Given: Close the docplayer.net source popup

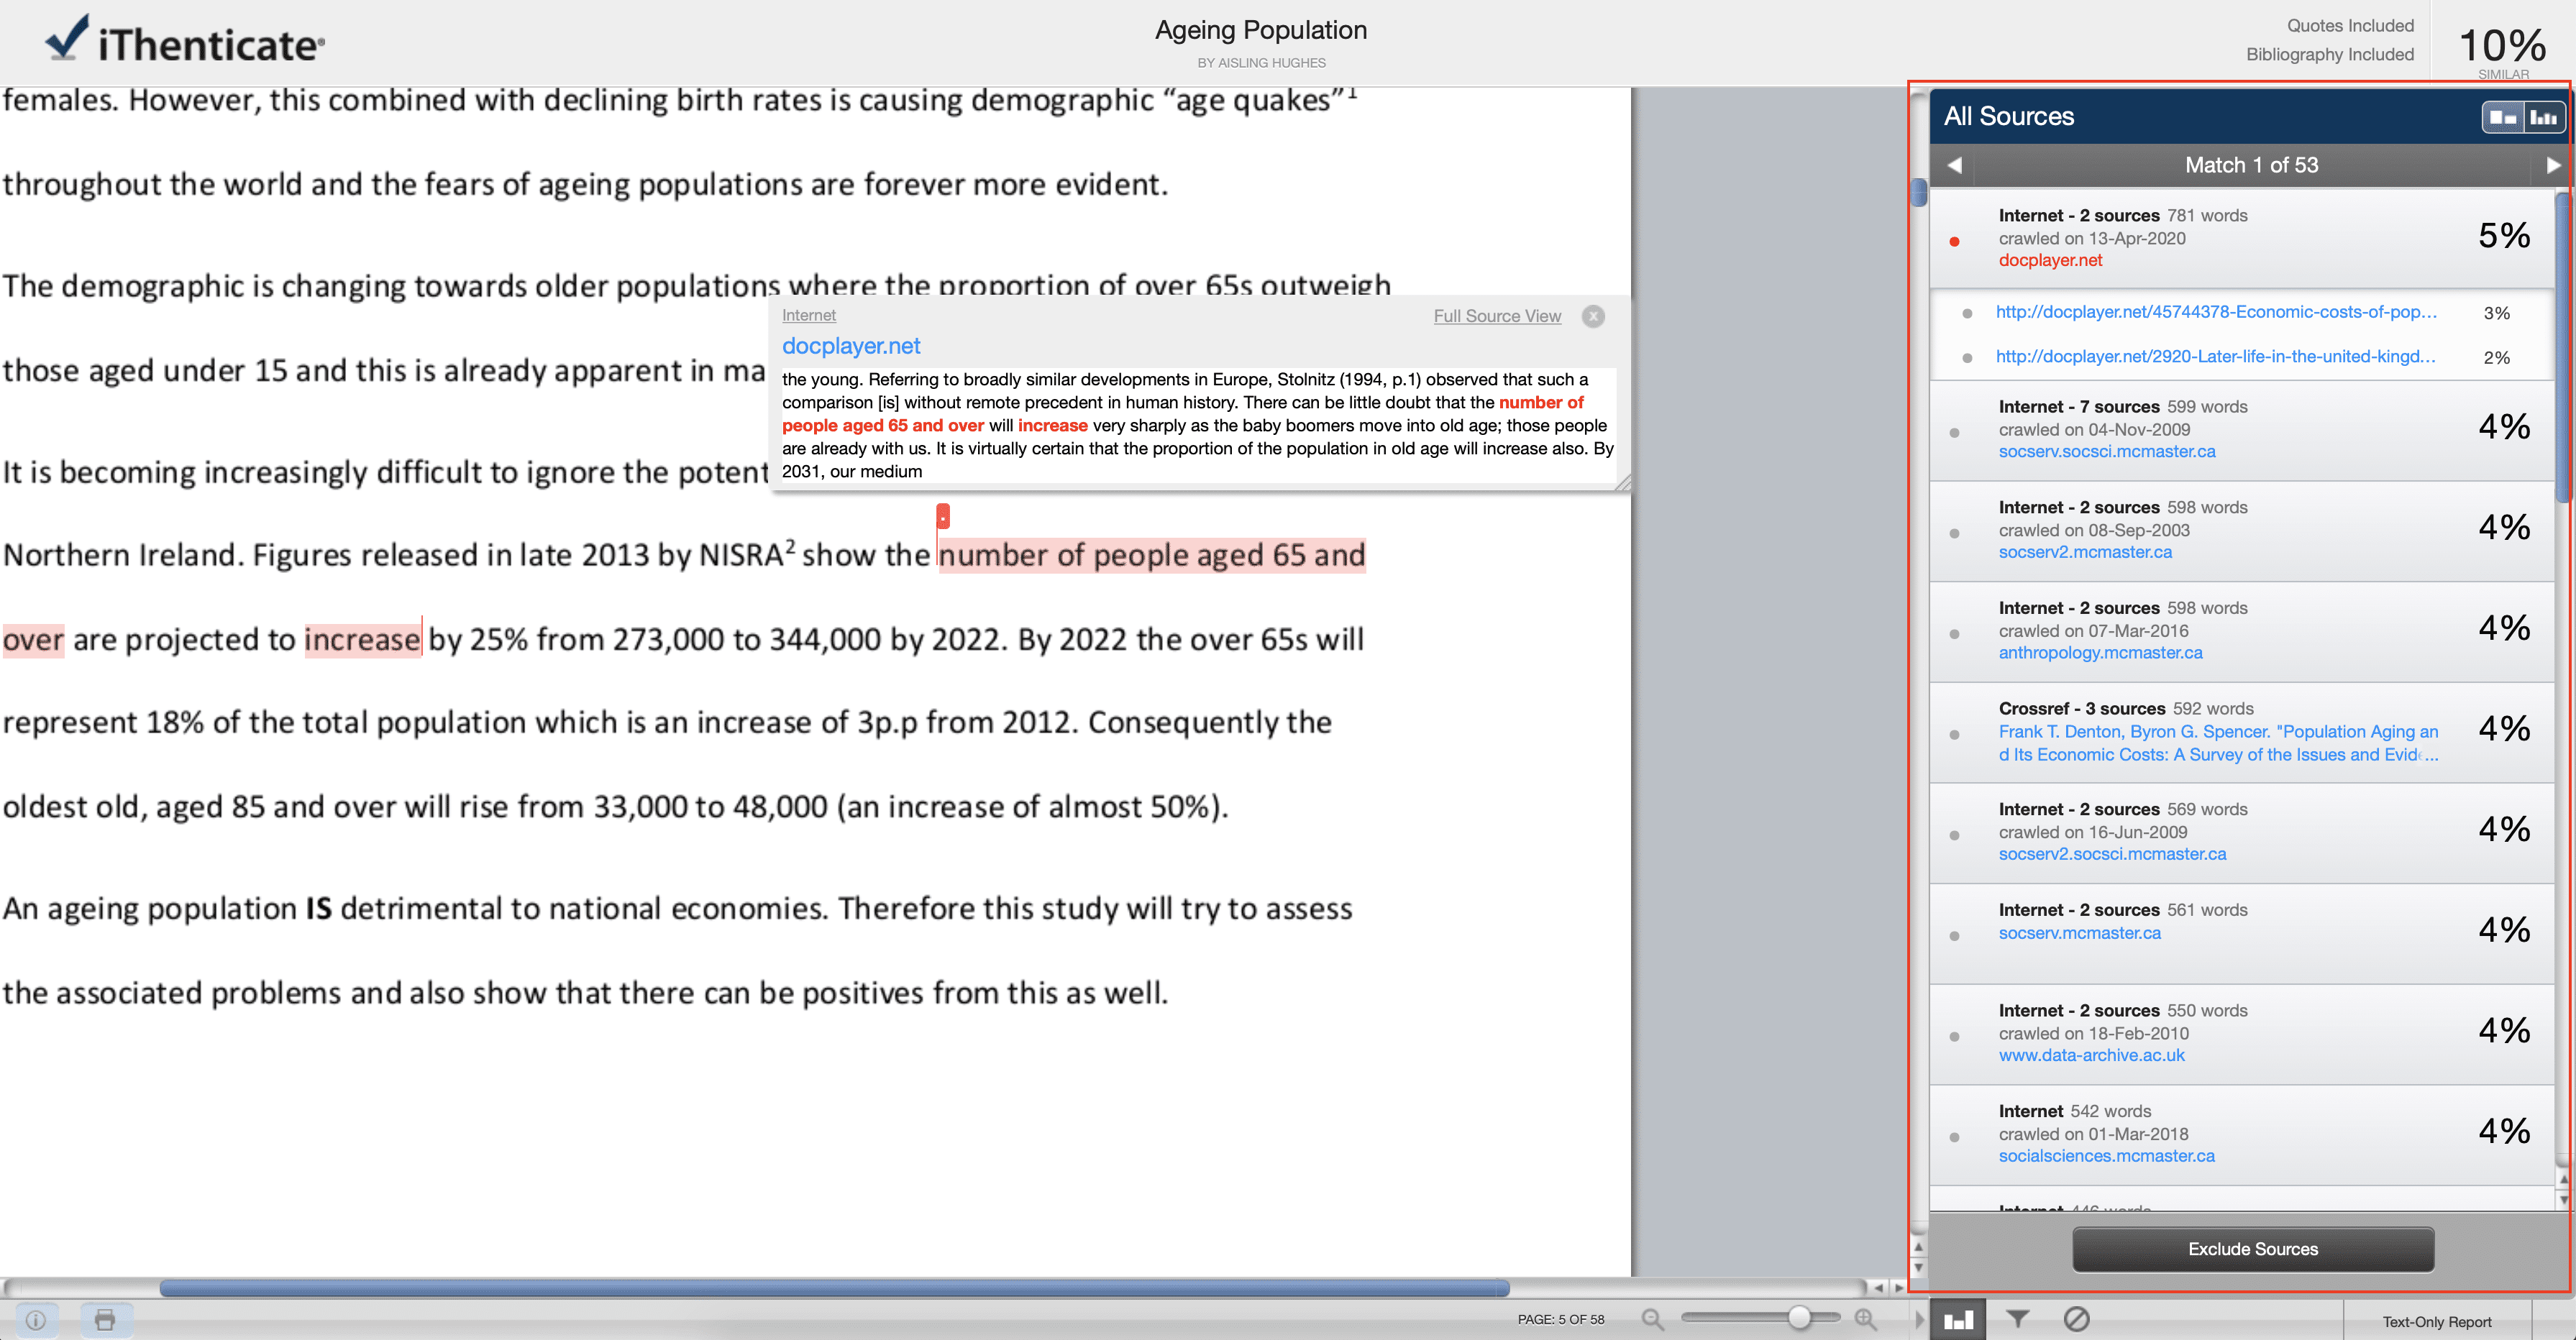Looking at the screenshot, I should point(1593,316).
